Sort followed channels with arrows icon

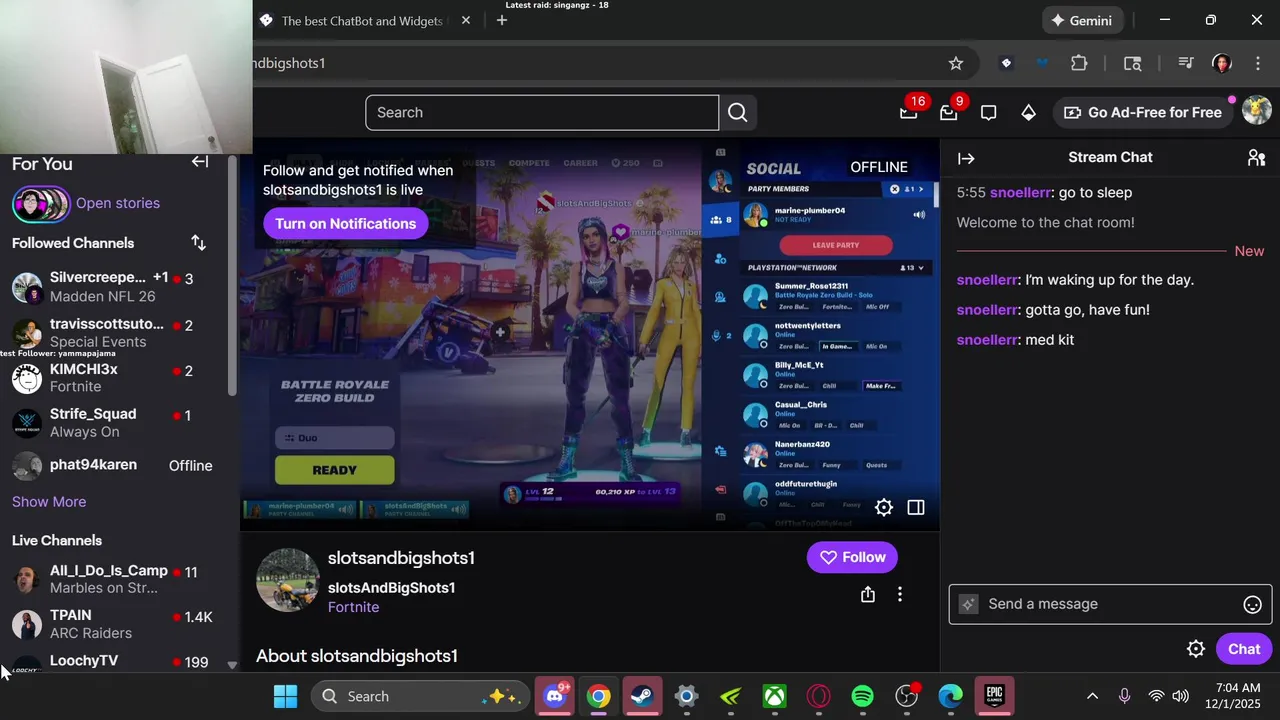click(x=198, y=243)
